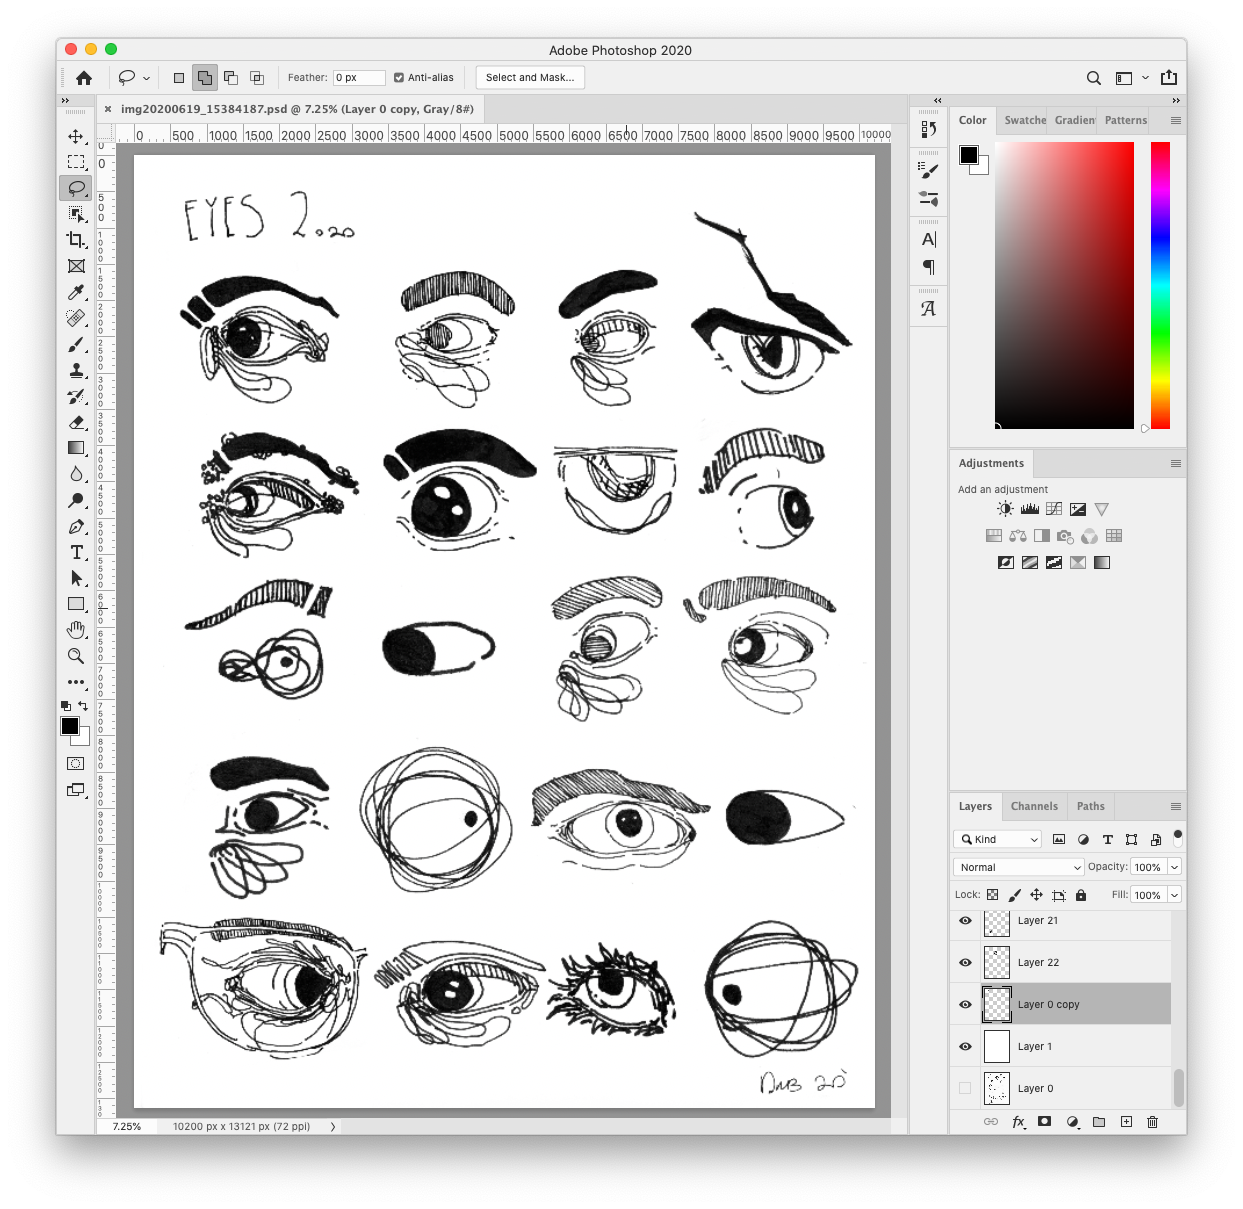This screenshot has height=1209, width=1243.
Task: Switch to the Swatches tab
Action: [x=1023, y=120]
